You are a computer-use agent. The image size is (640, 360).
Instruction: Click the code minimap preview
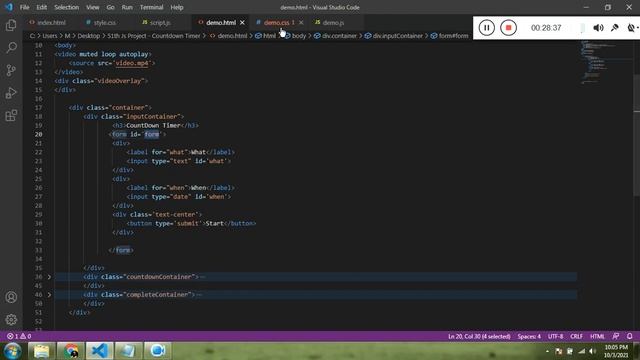(605, 62)
